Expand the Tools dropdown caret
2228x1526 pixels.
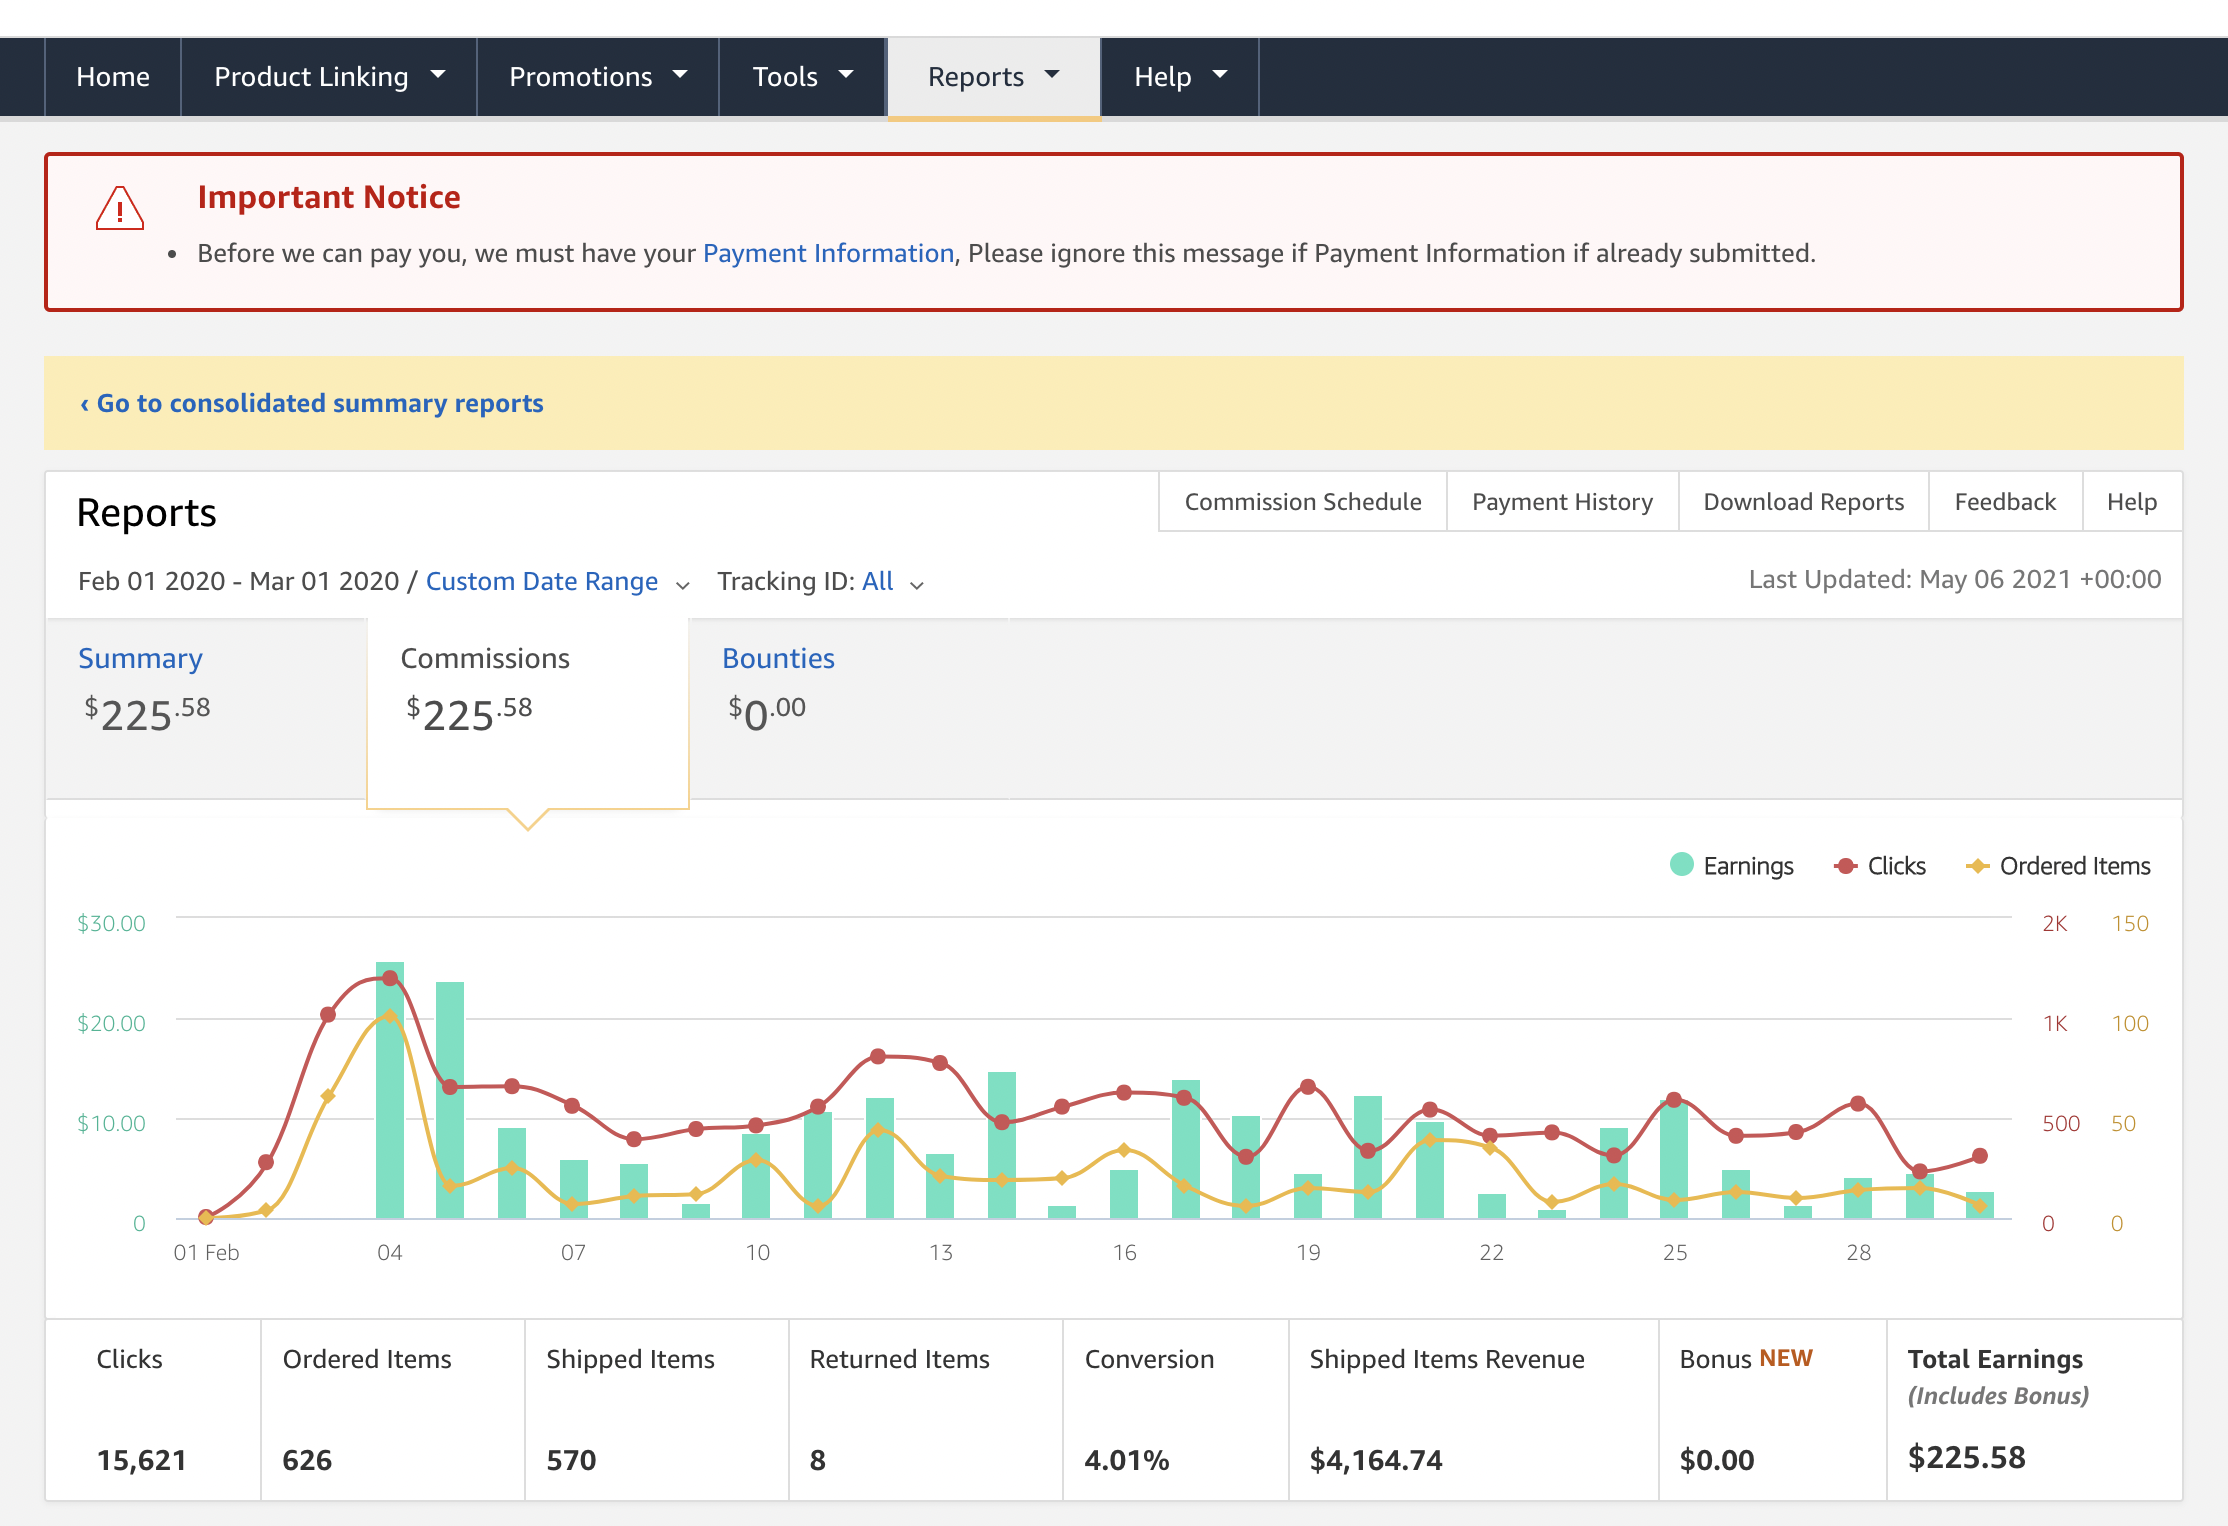(x=846, y=75)
